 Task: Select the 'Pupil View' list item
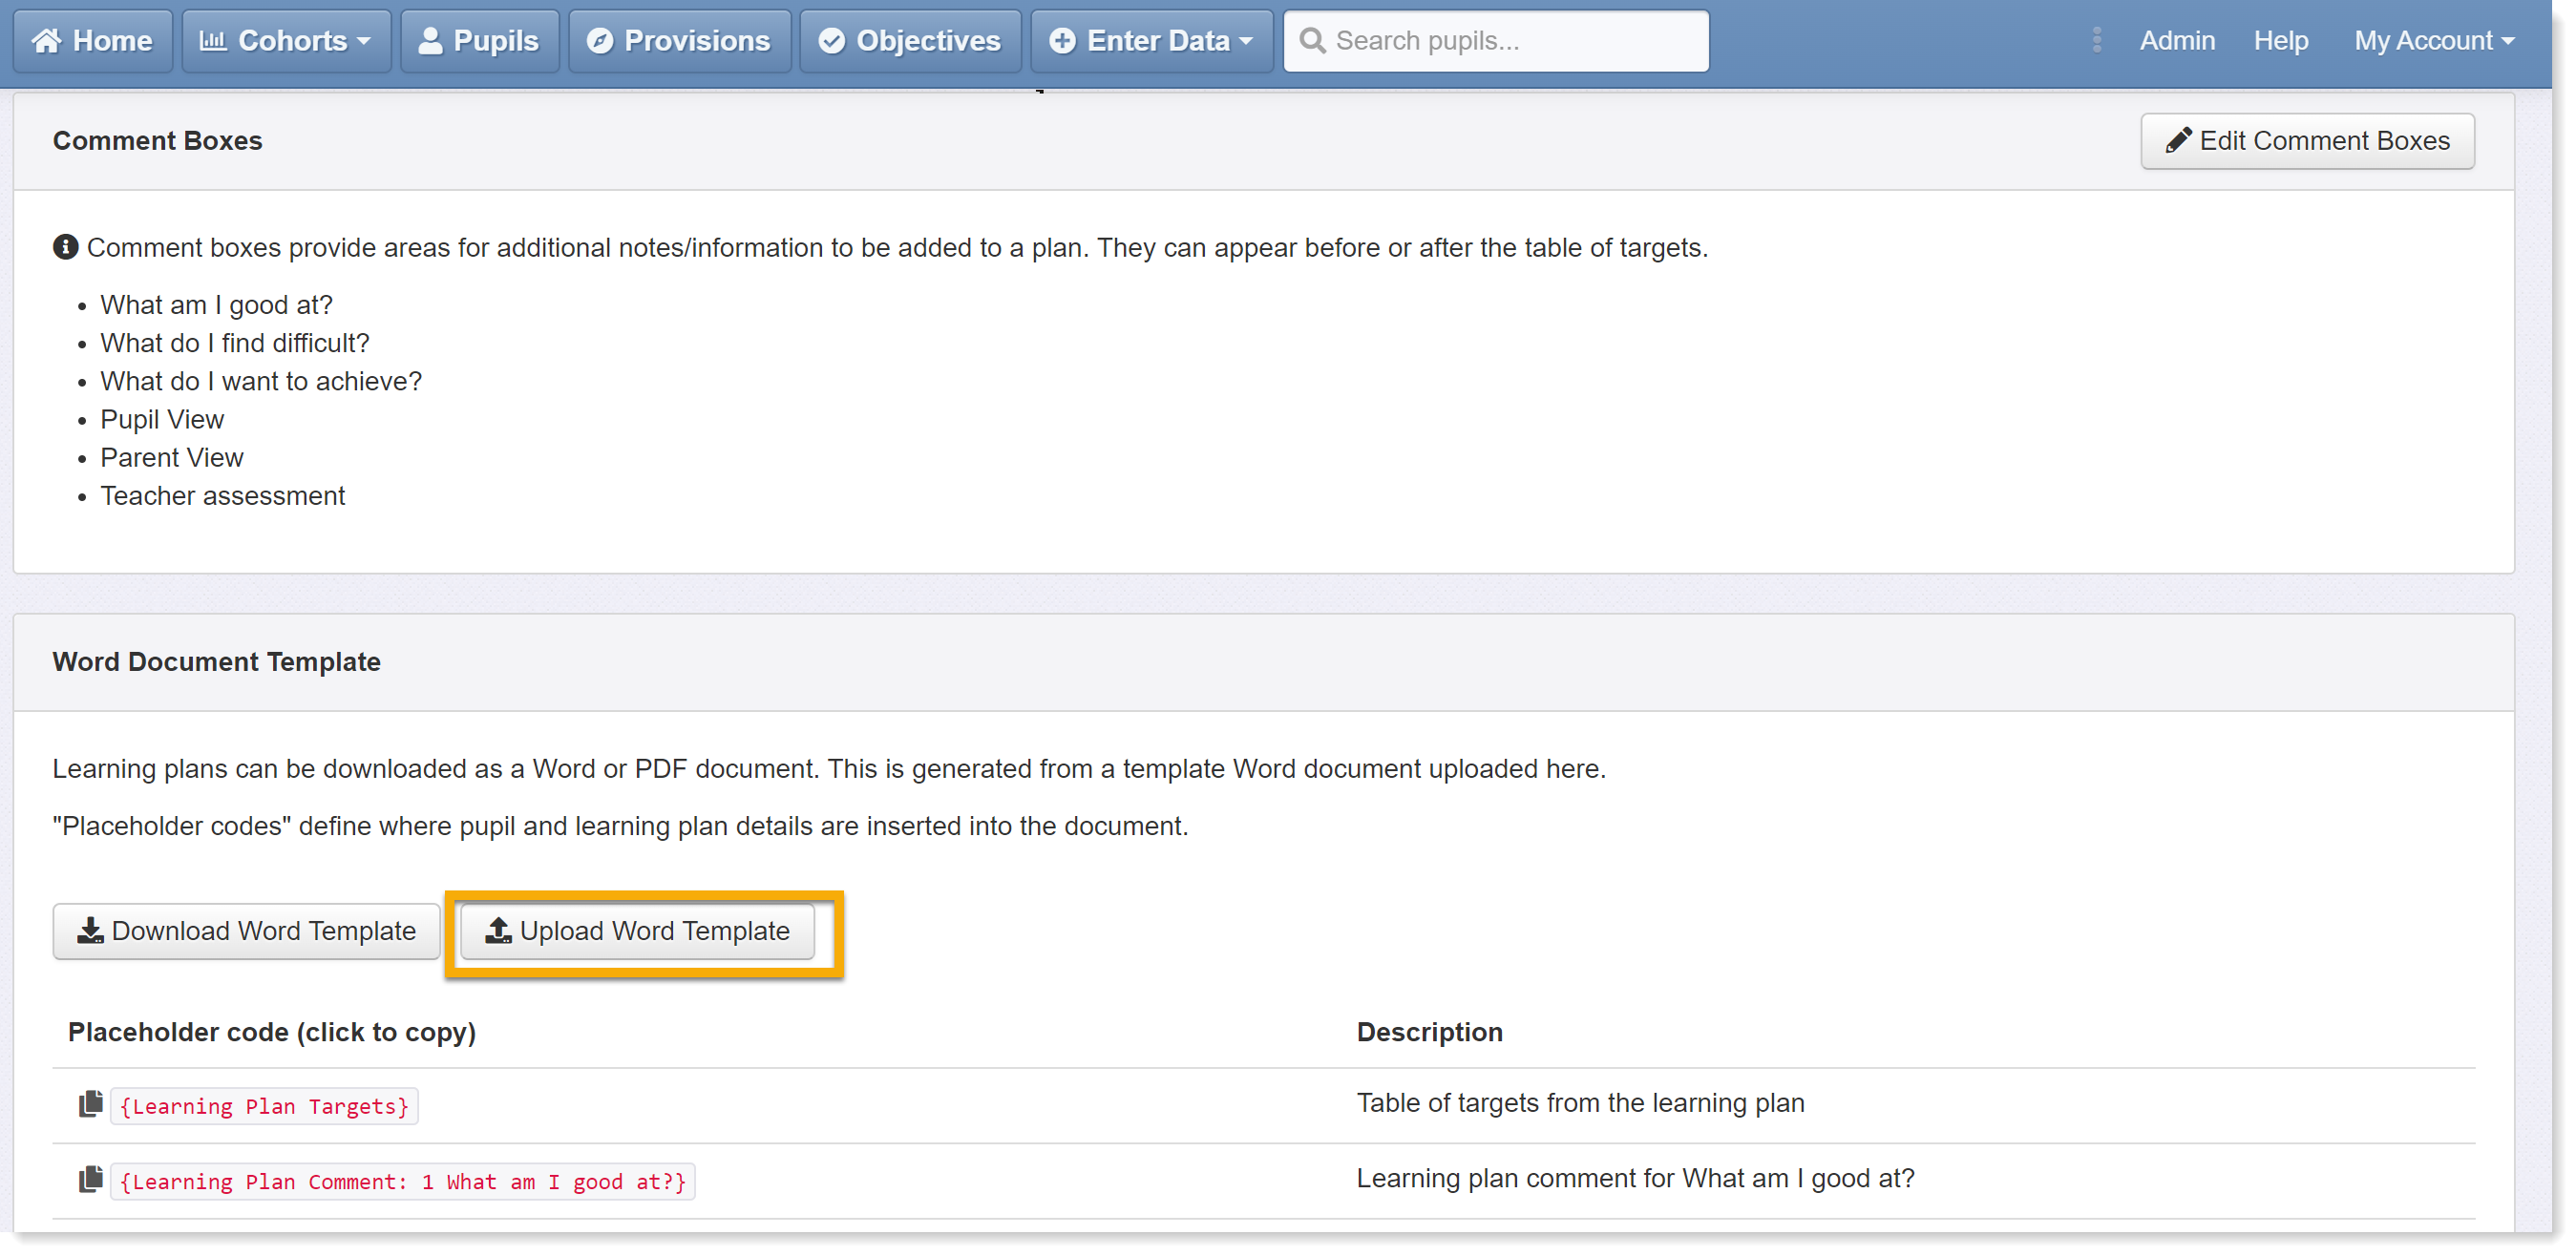pyautogui.click(x=162, y=419)
